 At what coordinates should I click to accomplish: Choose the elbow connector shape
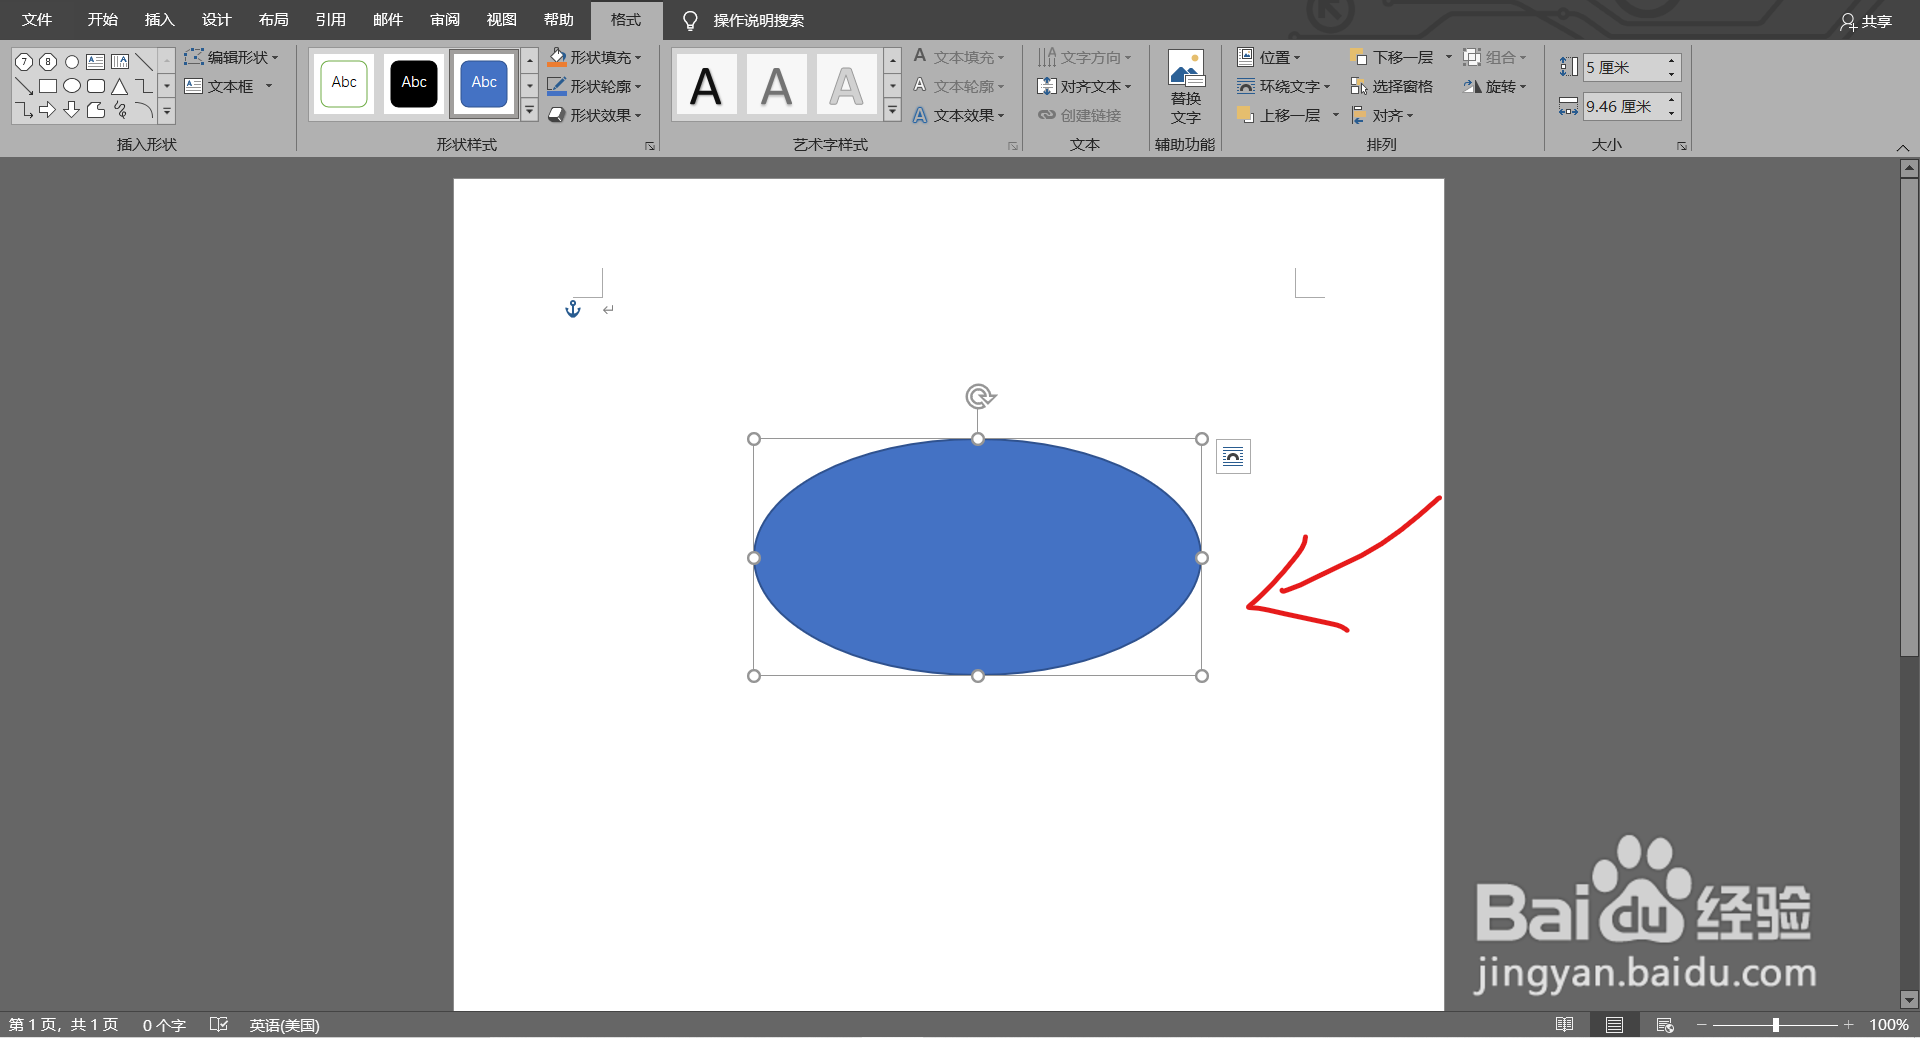pyautogui.click(x=144, y=86)
